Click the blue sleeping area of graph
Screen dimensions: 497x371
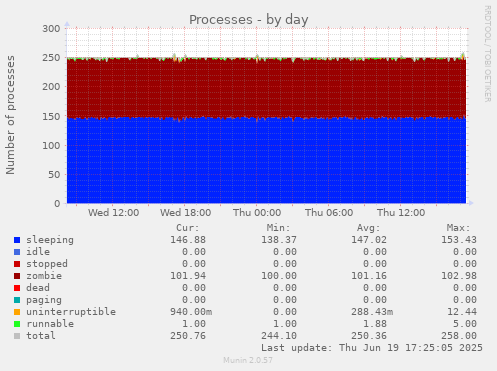pos(266,161)
